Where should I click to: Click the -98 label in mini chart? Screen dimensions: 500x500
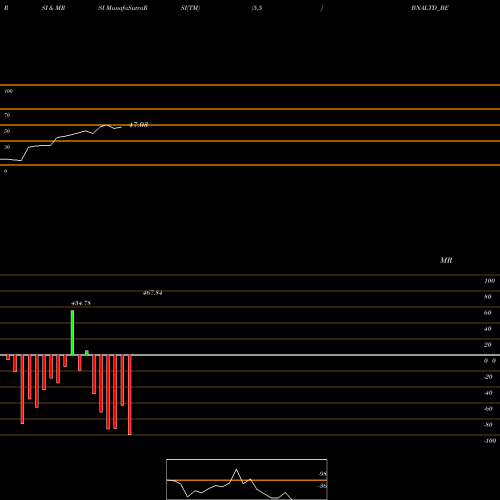point(322,474)
